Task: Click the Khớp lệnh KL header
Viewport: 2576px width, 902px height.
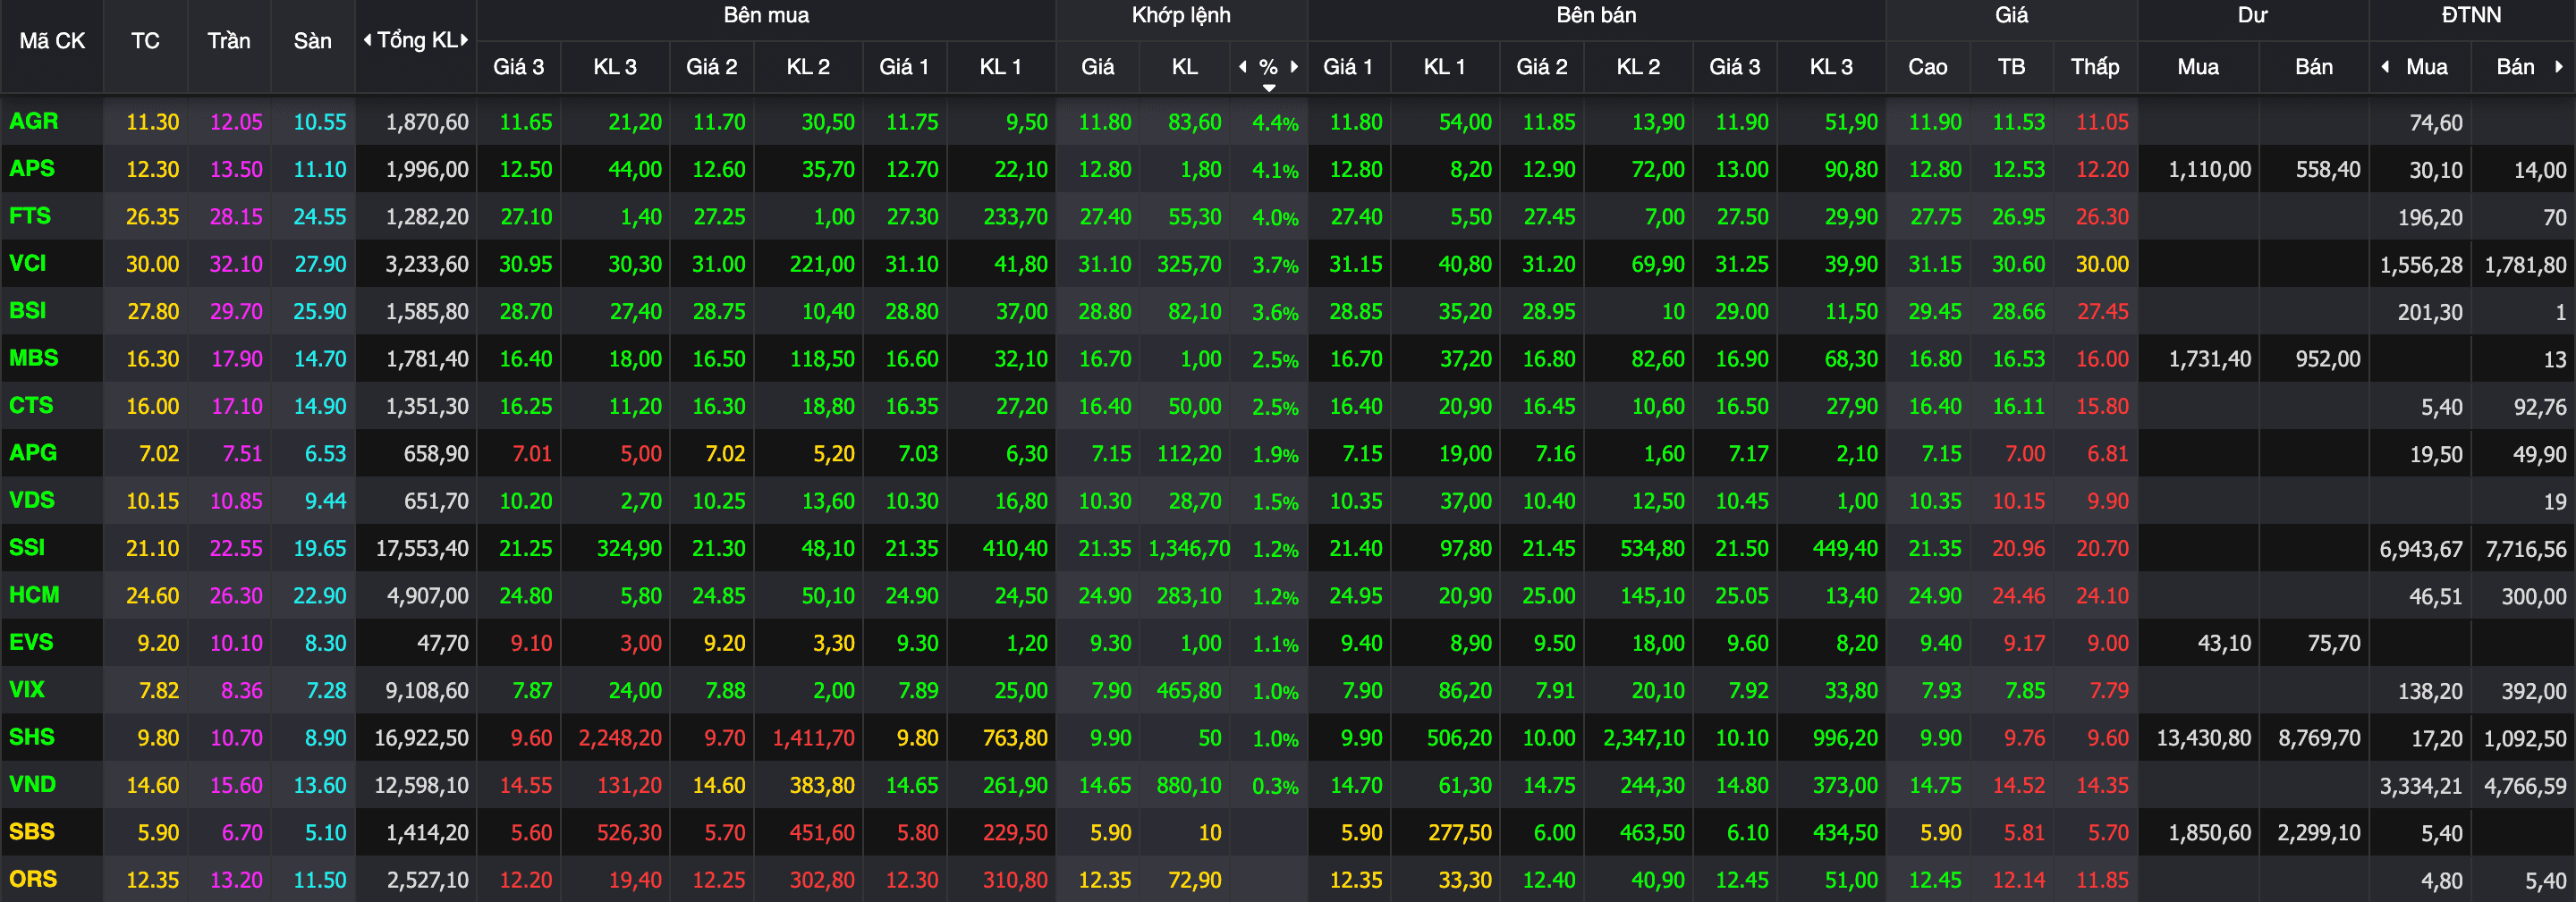Action: [1185, 67]
